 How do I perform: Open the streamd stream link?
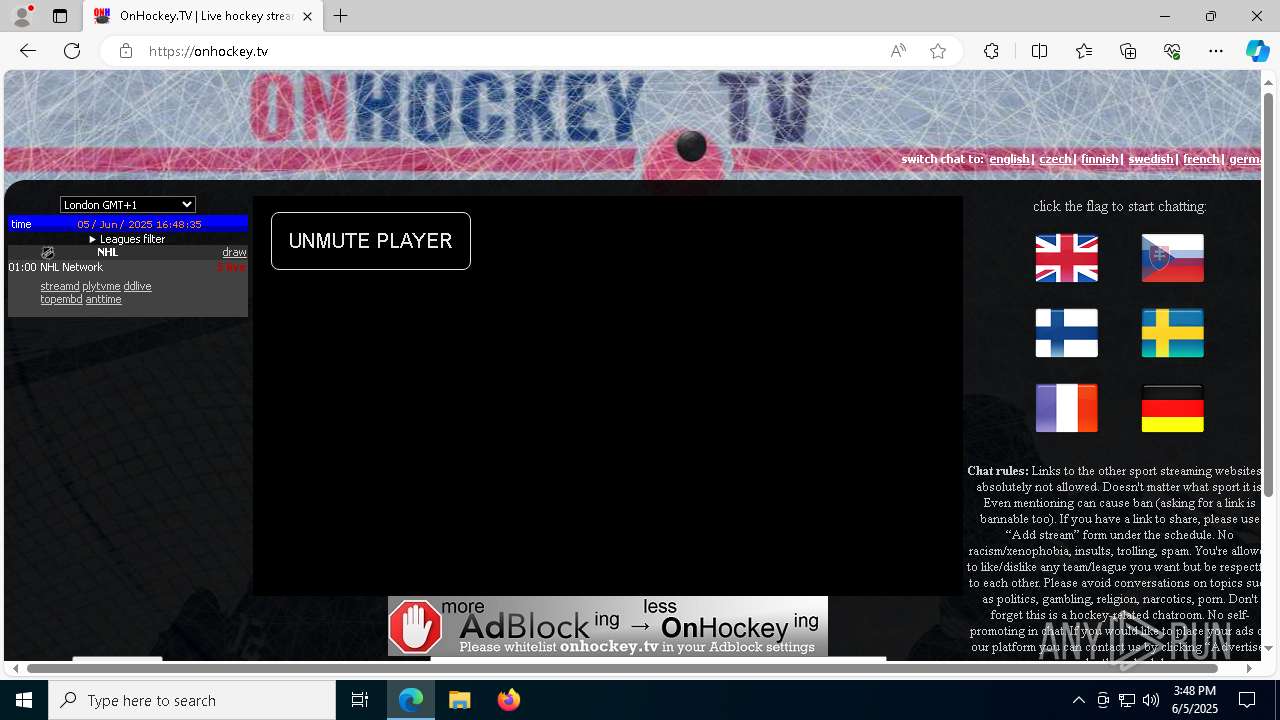tap(60, 286)
